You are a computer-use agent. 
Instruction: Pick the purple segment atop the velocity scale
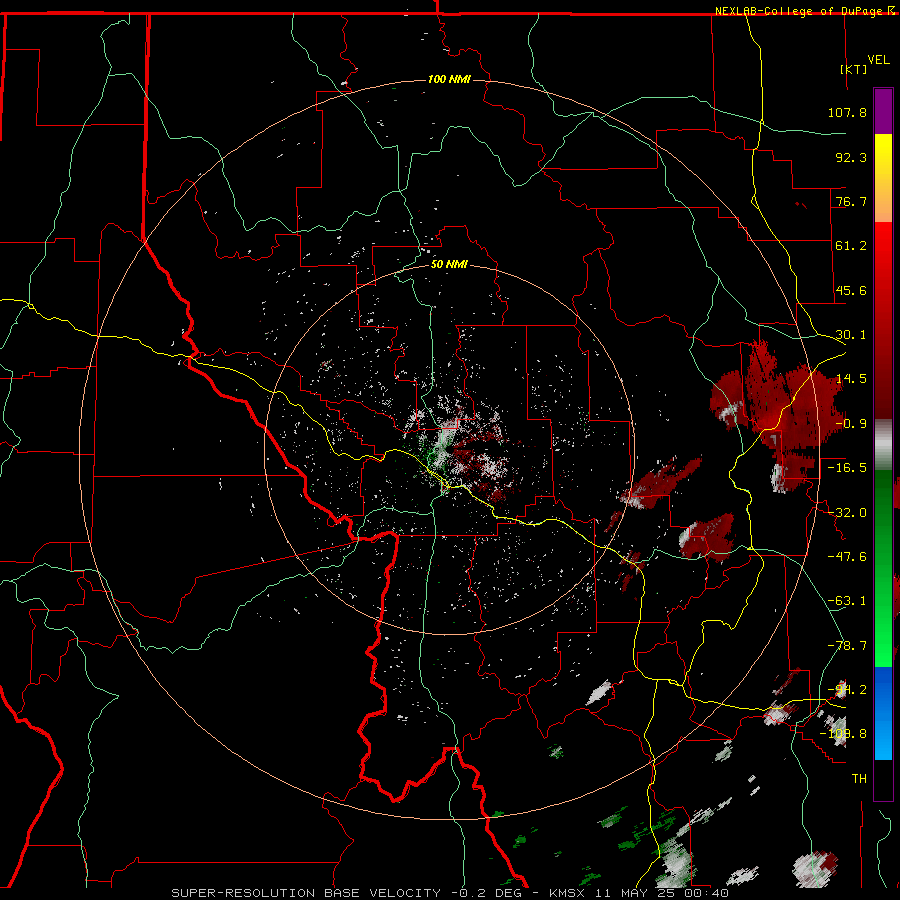(883, 111)
